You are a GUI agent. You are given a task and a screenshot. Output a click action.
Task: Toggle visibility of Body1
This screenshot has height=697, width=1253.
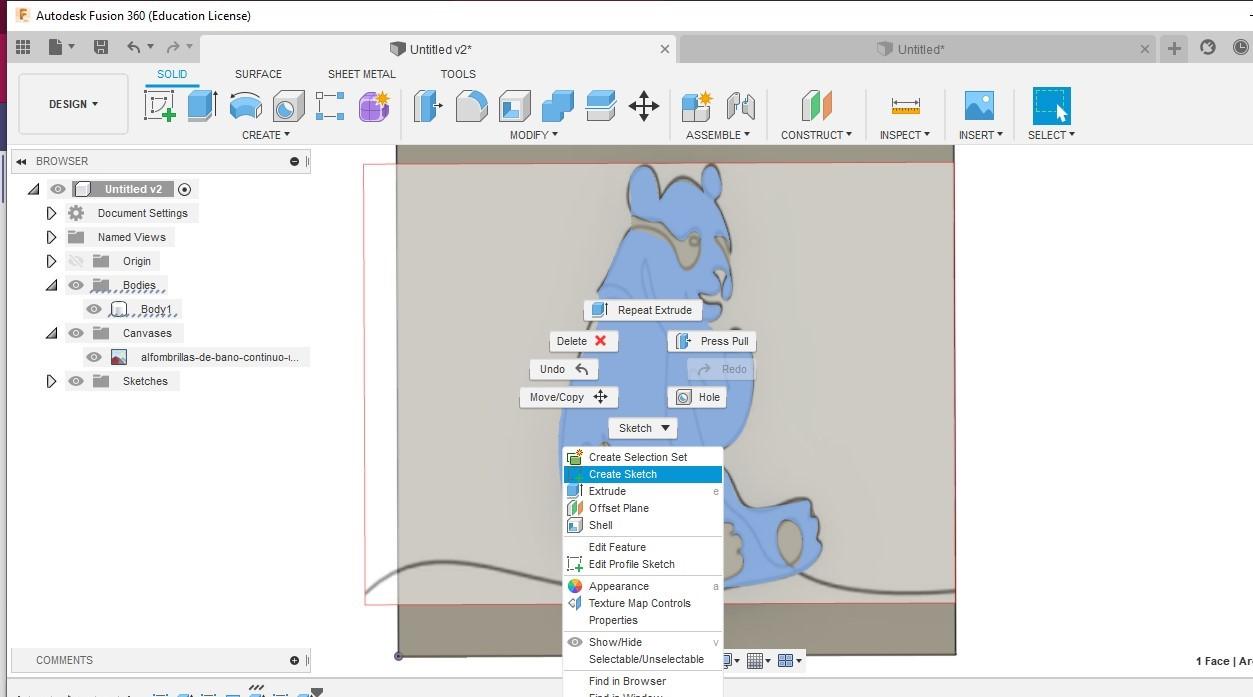click(x=94, y=309)
